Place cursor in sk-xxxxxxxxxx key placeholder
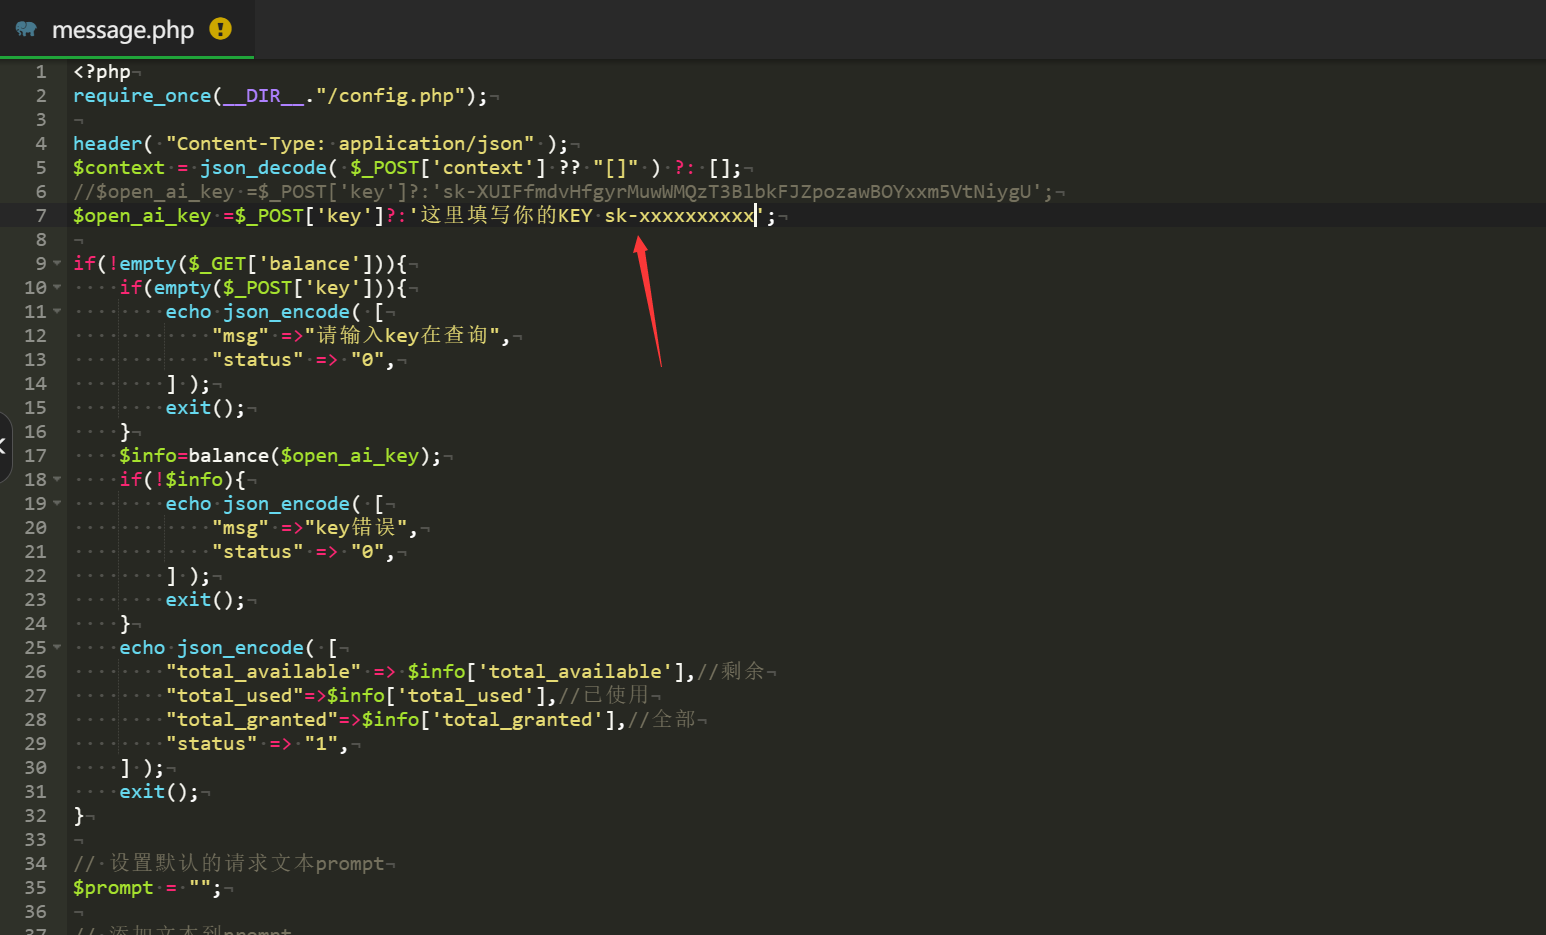 pos(680,215)
